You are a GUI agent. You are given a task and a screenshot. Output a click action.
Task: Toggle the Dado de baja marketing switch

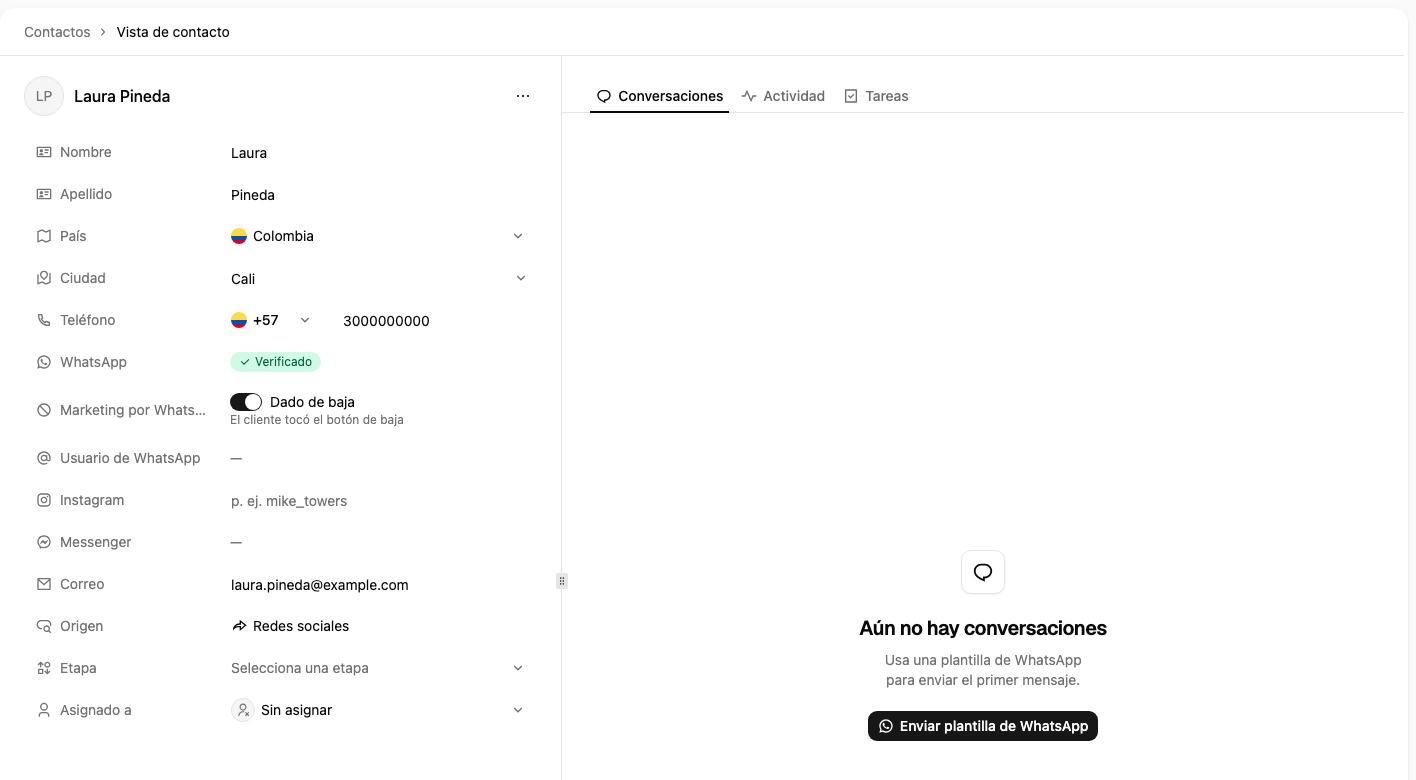[246, 402]
